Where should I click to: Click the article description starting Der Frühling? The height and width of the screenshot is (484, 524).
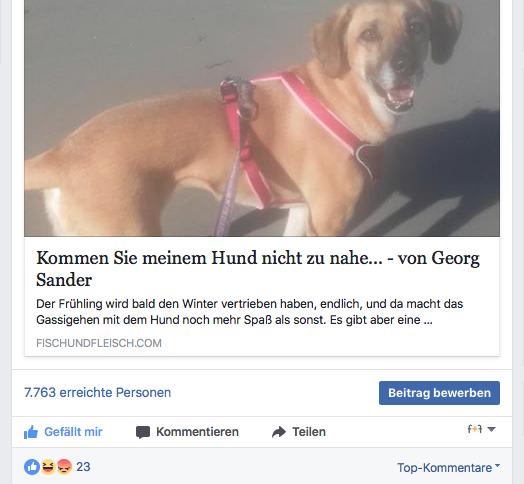click(x=250, y=312)
